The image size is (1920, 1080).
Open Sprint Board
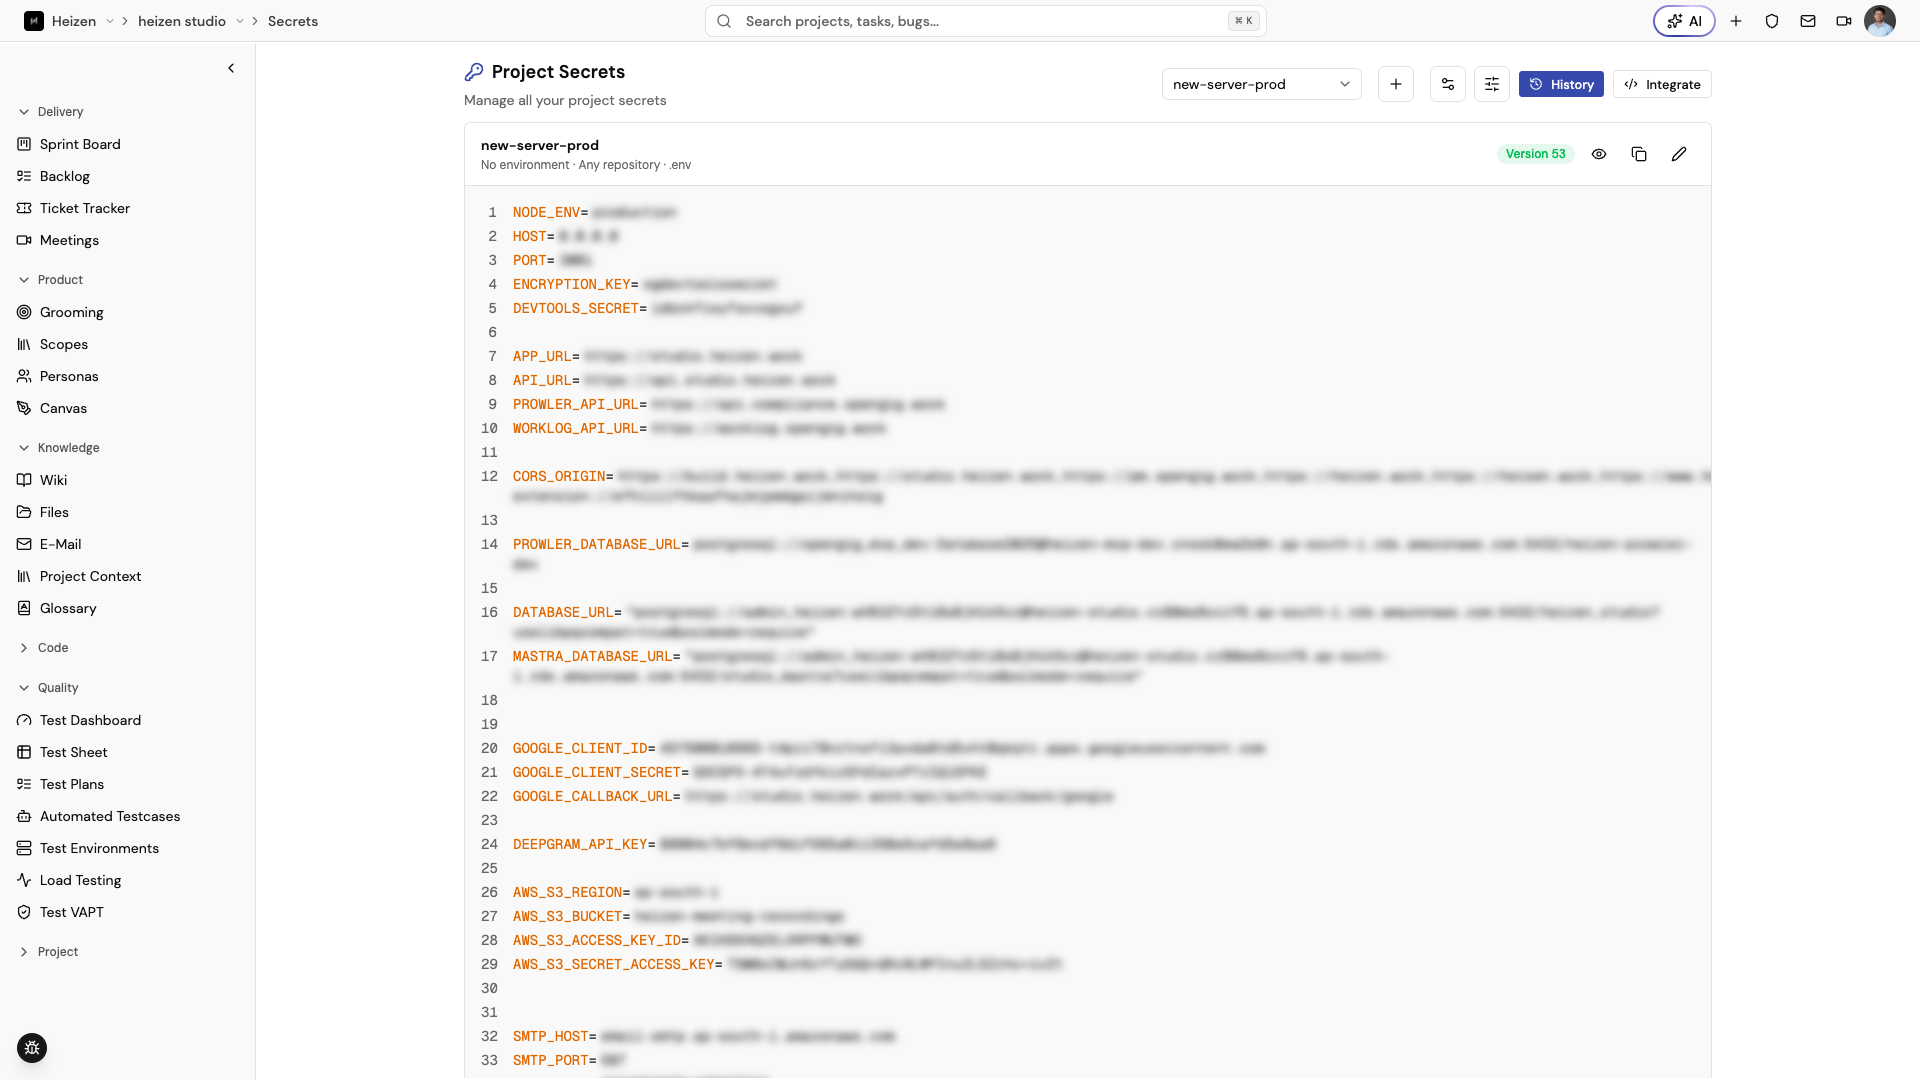point(80,144)
